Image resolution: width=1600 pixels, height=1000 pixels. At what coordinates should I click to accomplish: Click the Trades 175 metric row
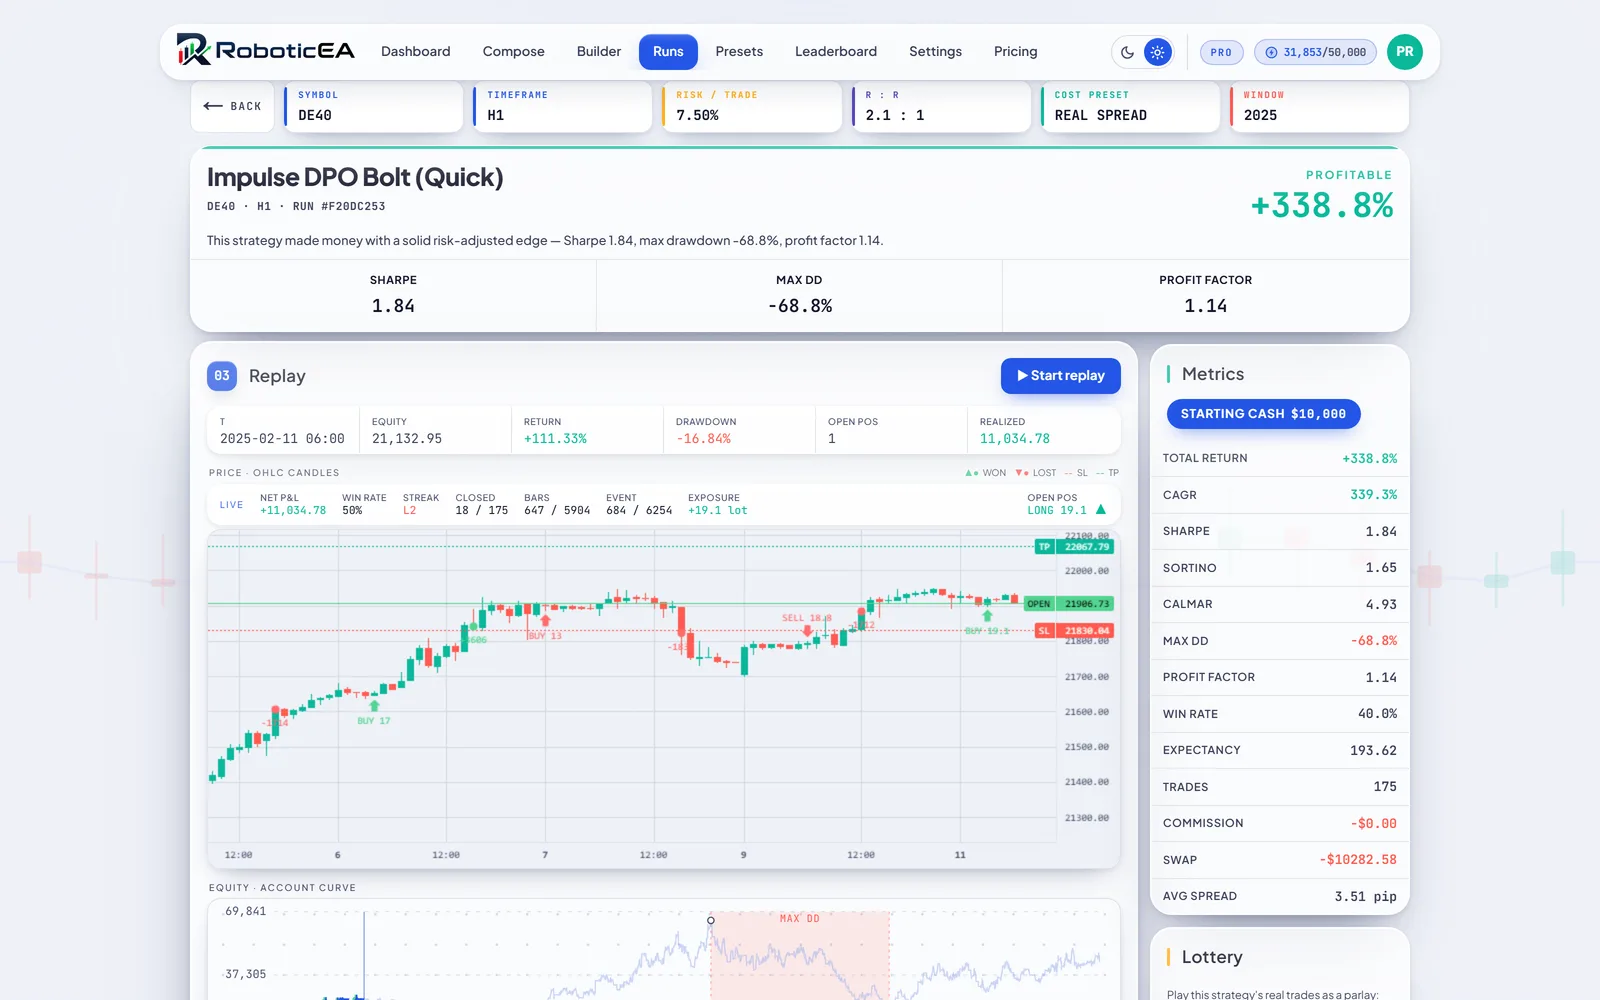pyautogui.click(x=1280, y=787)
